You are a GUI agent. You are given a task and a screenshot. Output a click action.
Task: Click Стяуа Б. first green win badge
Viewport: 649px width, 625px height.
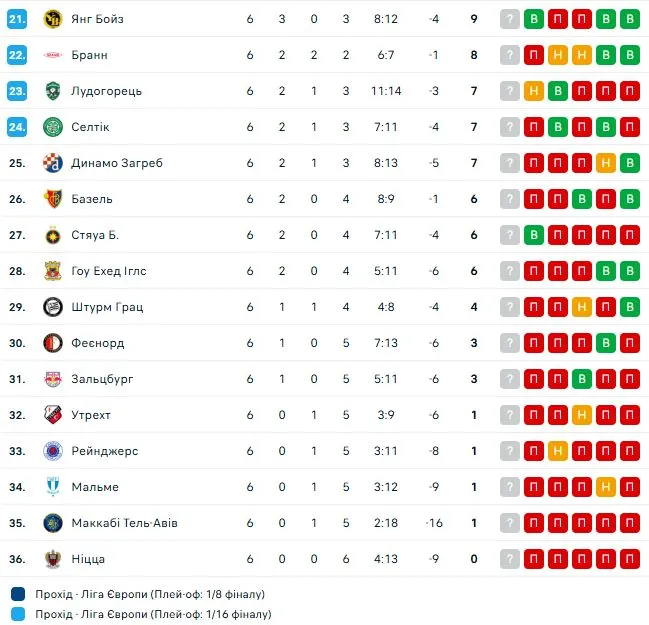click(534, 235)
